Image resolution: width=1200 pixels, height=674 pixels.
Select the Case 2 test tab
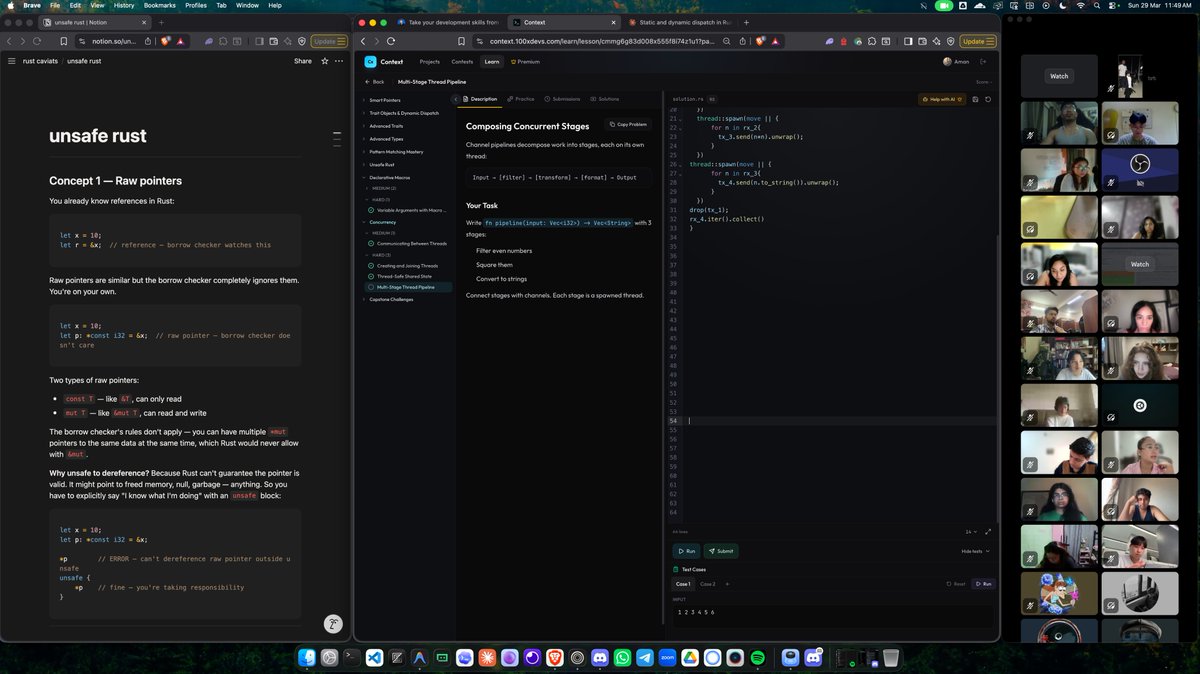coord(707,584)
